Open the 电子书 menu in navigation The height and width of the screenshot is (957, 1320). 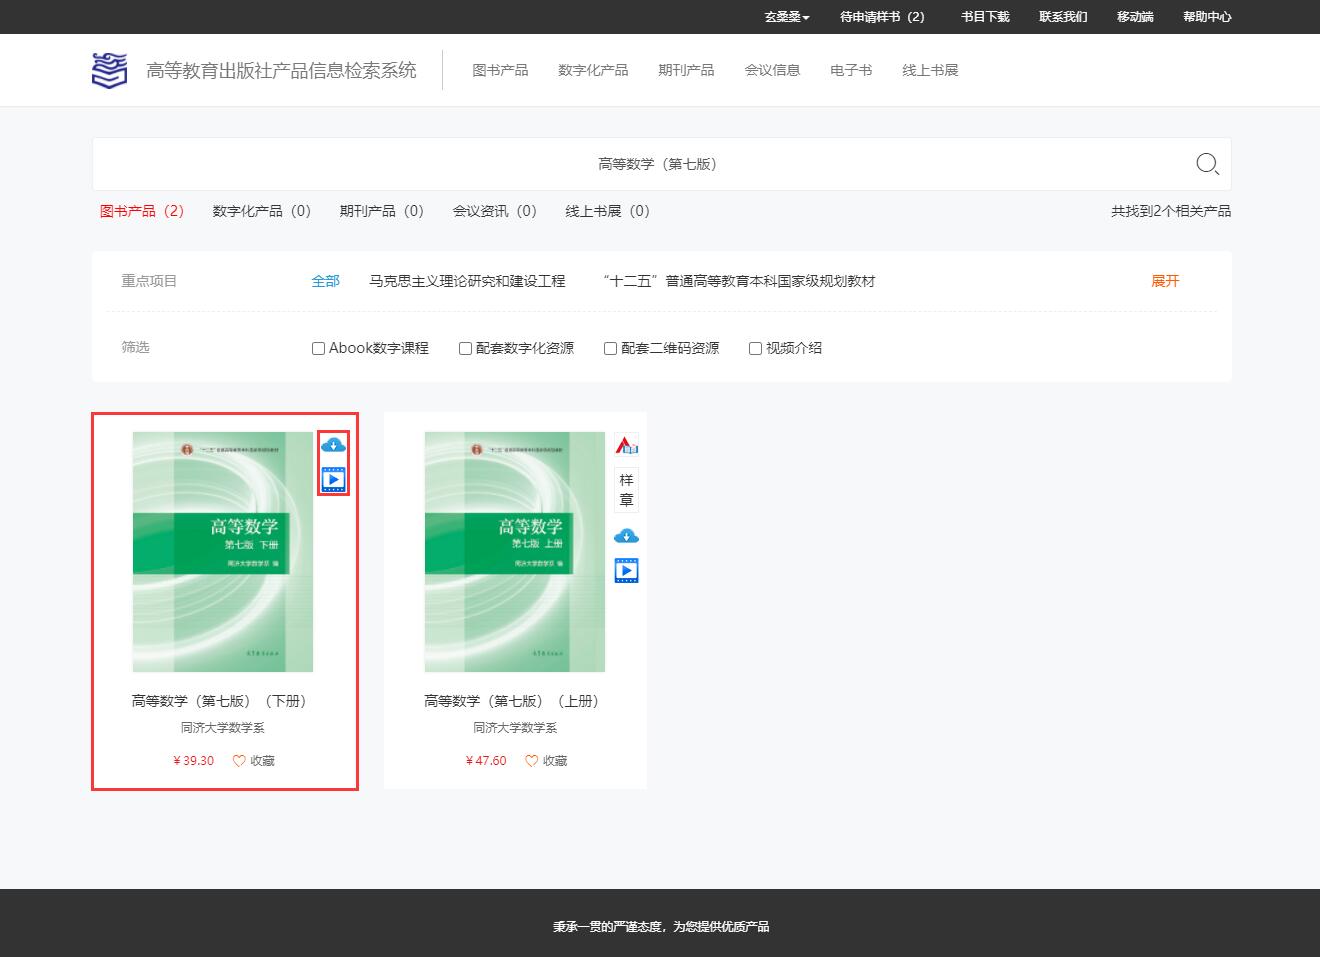[850, 70]
